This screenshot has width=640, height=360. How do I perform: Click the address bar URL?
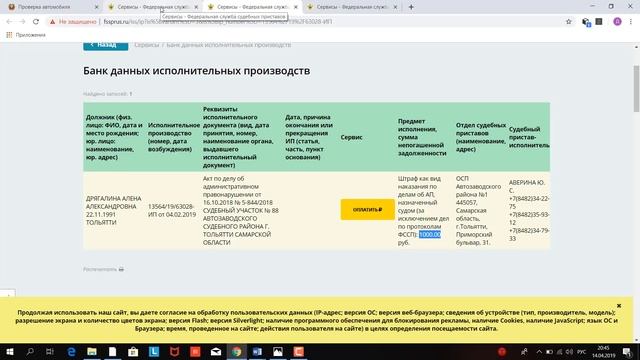(218, 22)
